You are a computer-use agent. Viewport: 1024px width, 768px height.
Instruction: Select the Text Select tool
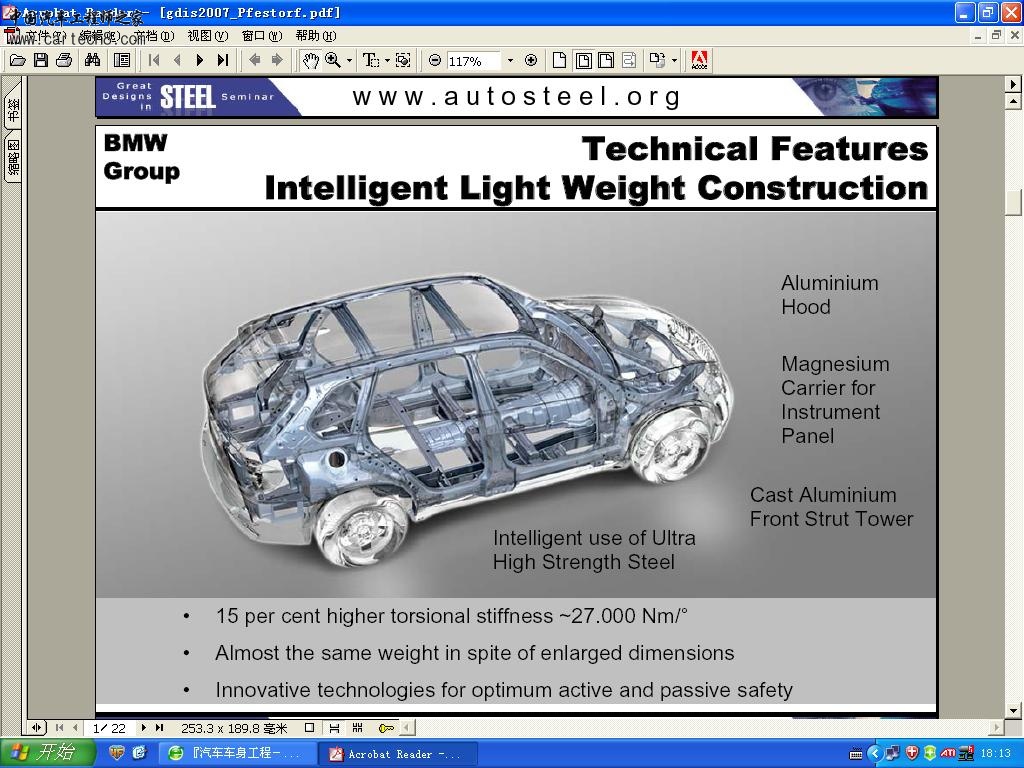click(371, 61)
